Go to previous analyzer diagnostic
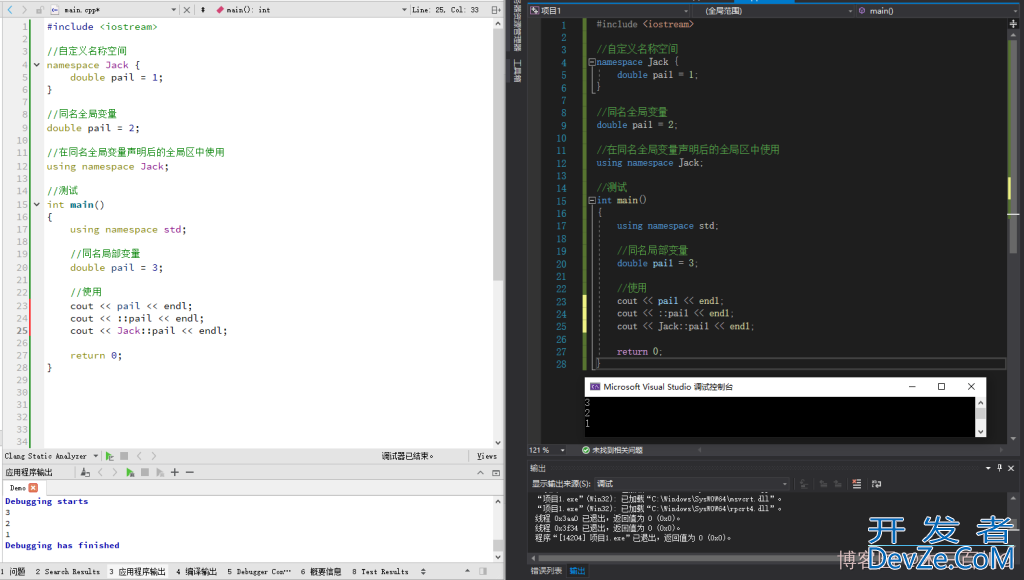The height and width of the screenshot is (580, 1024). pos(139,456)
